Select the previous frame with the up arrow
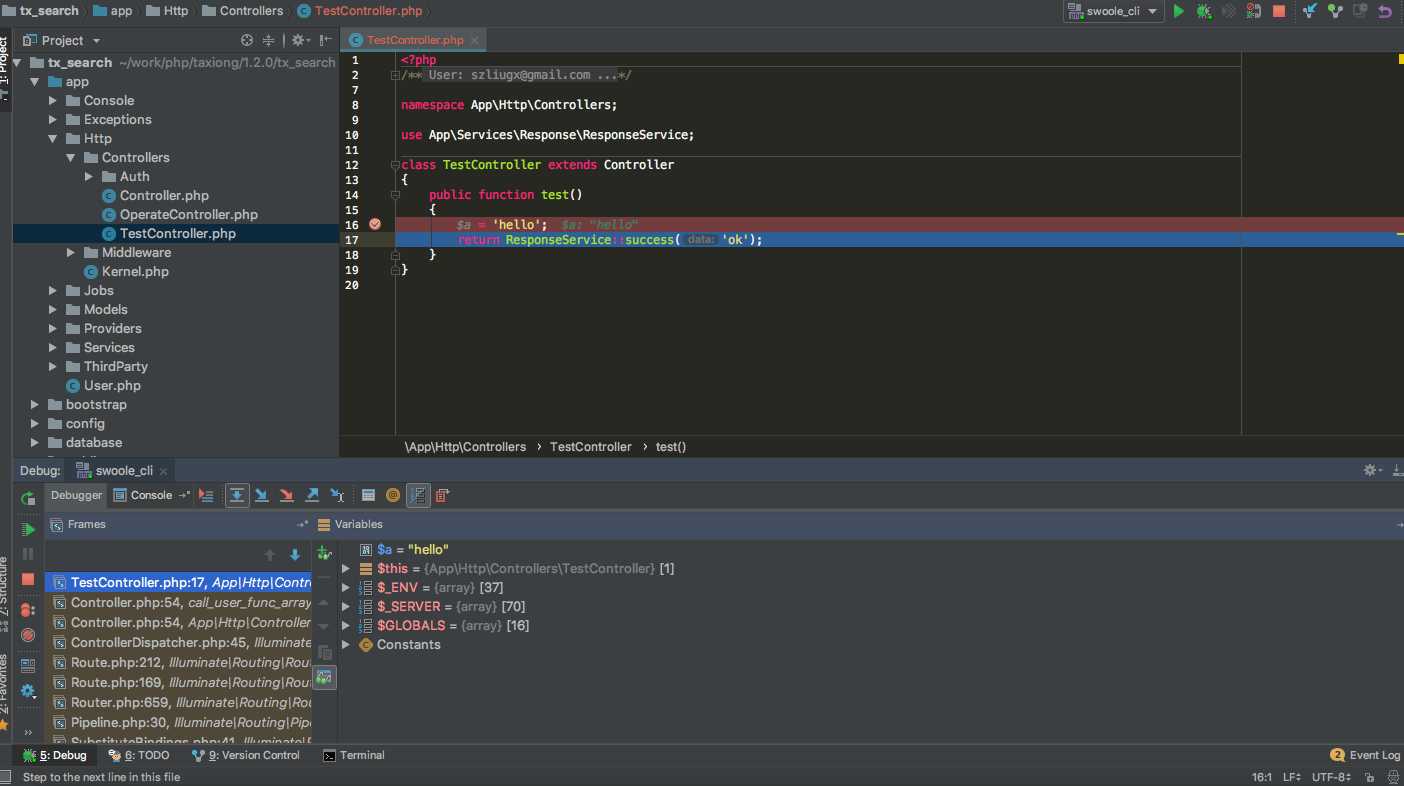Viewport: 1404px width, 786px height. point(269,555)
